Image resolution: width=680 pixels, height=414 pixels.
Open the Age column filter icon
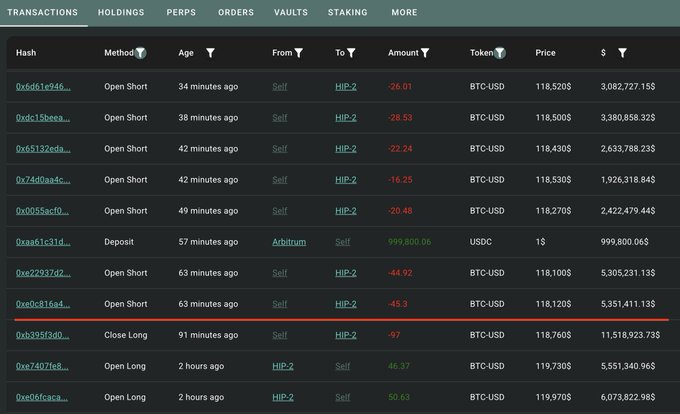pyautogui.click(x=210, y=53)
